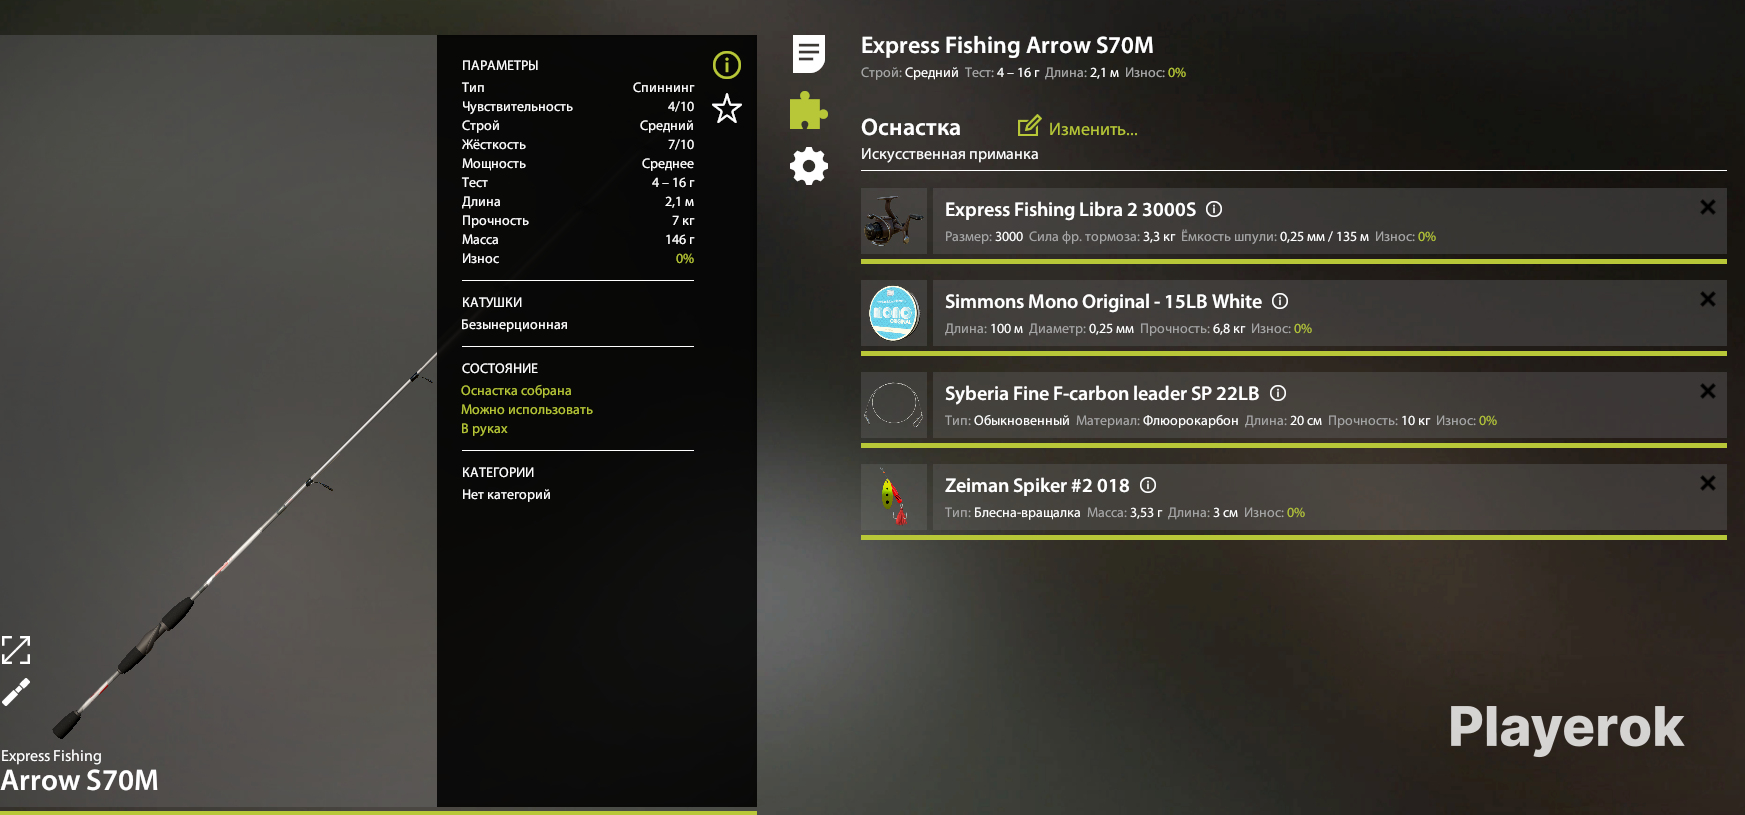Viewport: 1745px width, 815px height.
Task: Select the Syberia Fine F-carbon leader SP 22LB title
Action: point(1102,394)
